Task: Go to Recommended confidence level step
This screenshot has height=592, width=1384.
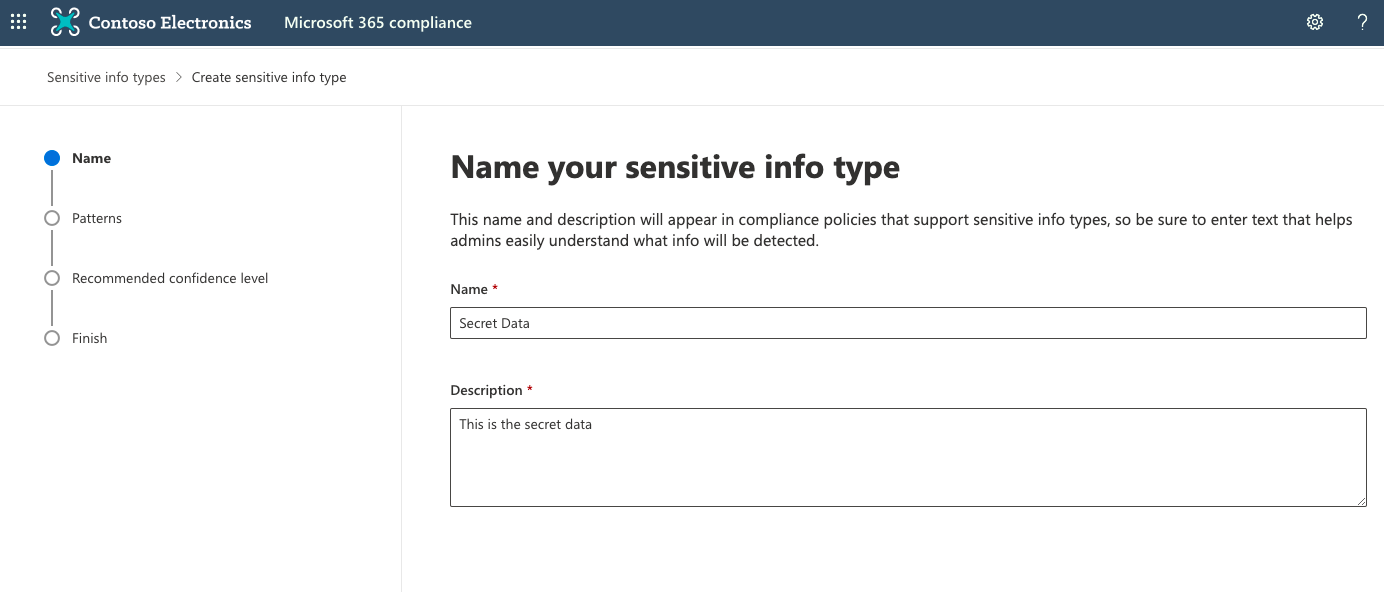Action: pos(170,278)
